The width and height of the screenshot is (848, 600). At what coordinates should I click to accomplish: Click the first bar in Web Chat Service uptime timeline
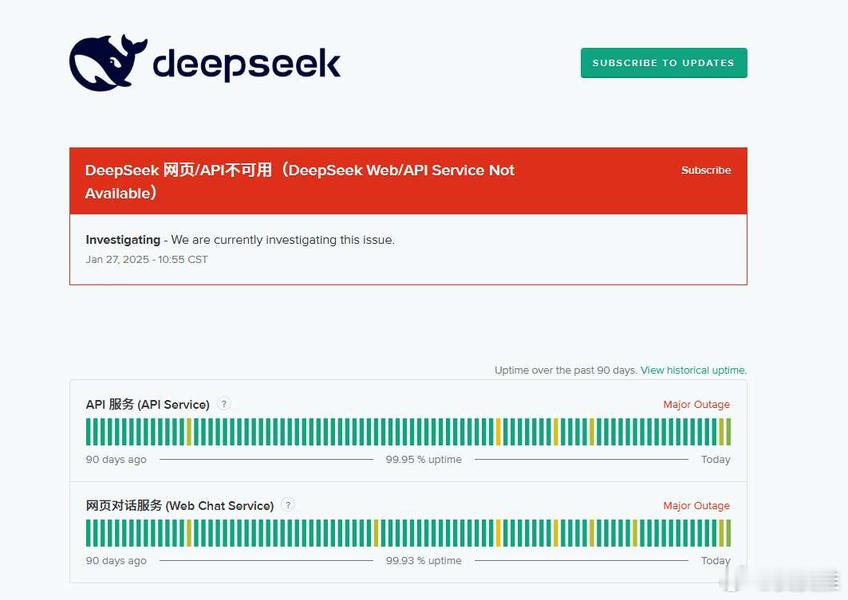88,533
